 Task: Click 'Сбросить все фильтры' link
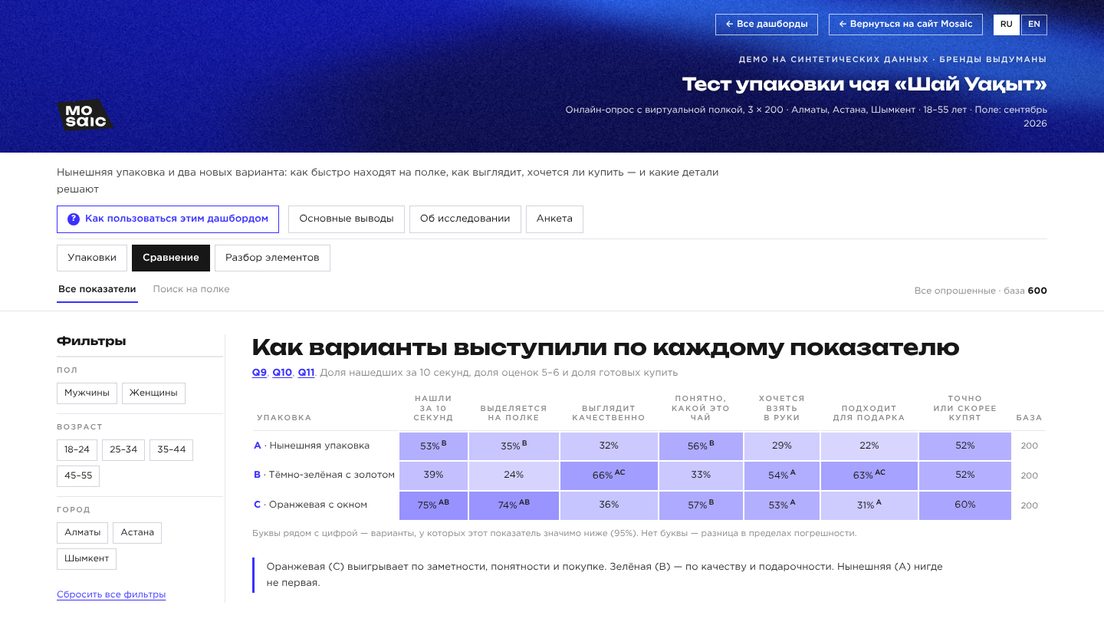click(111, 595)
